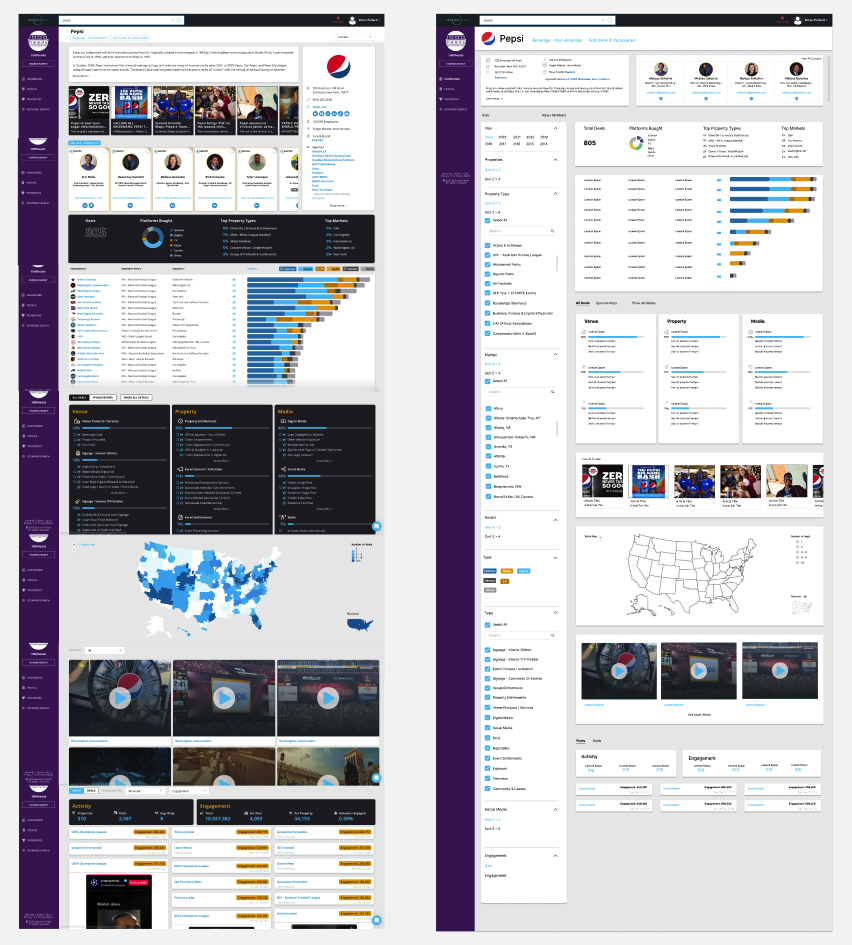Open red alert icon in right mockup header
Image resolution: width=852 pixels, height=945 pixels.
782,19
